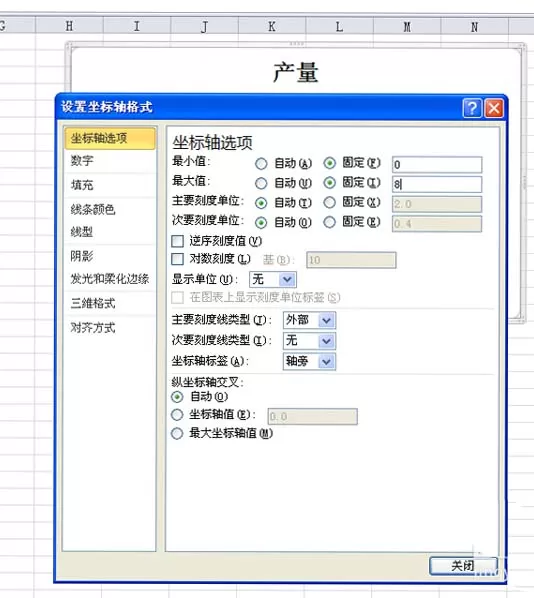Image resolution: width=534 pixels, height=598 pixels.
Task: Choose 坐标轴值(E) under 纵坐标轴交叉
Action: (177, 415)
